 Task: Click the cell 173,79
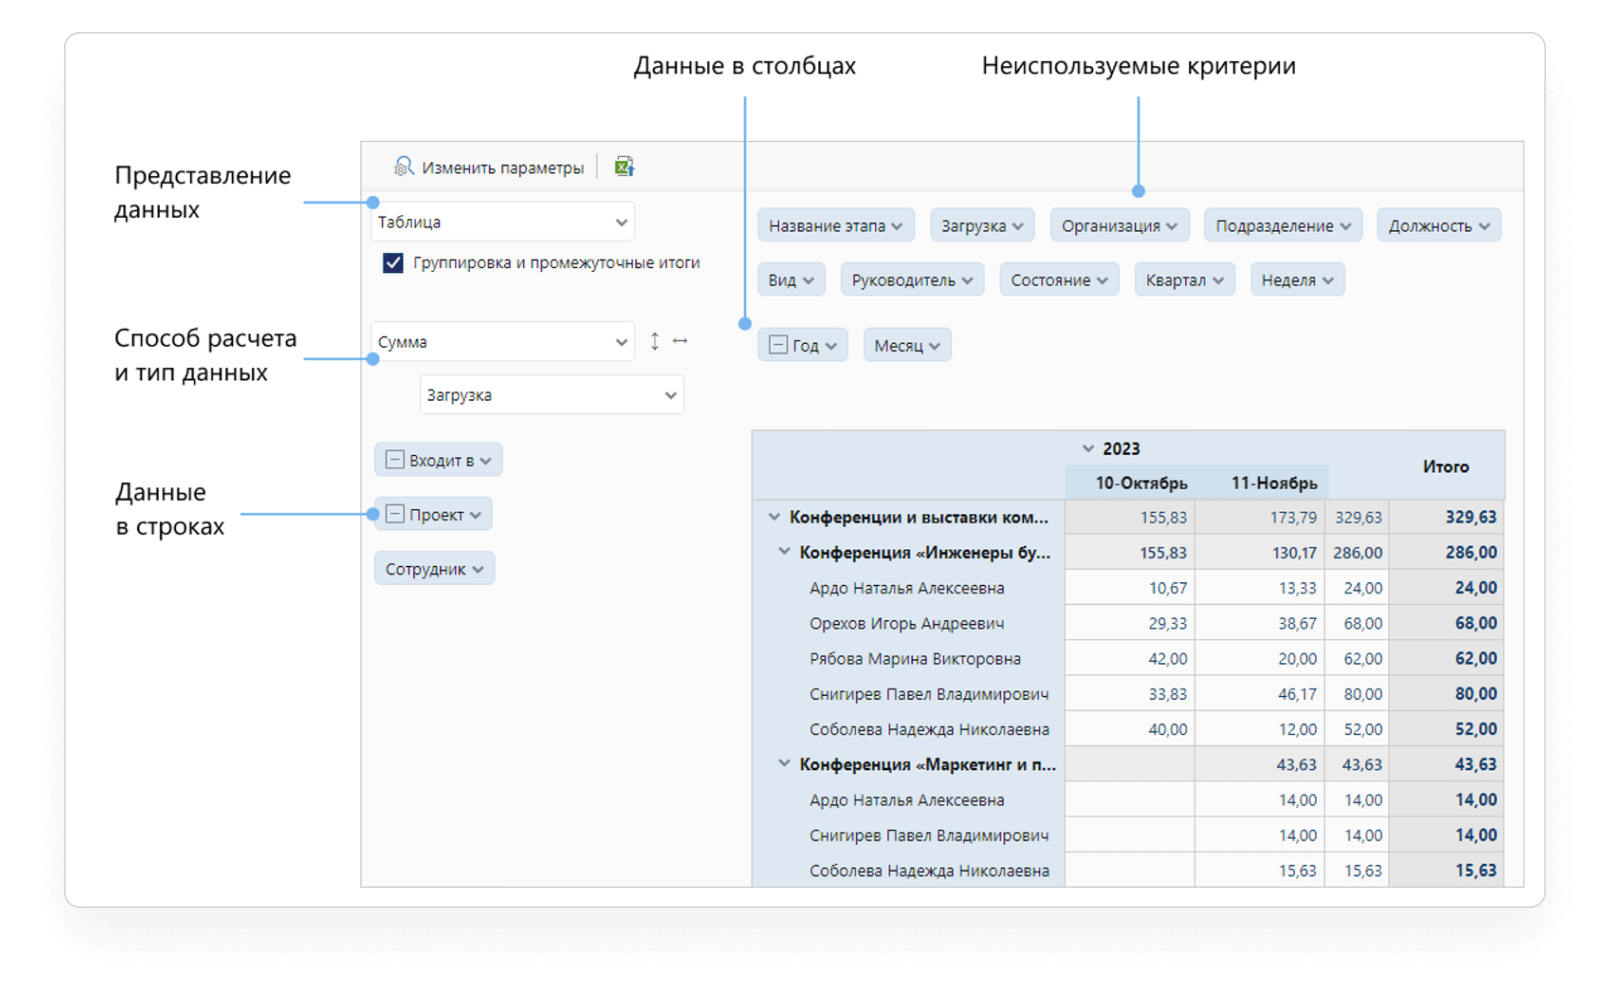pos(1260,517)
